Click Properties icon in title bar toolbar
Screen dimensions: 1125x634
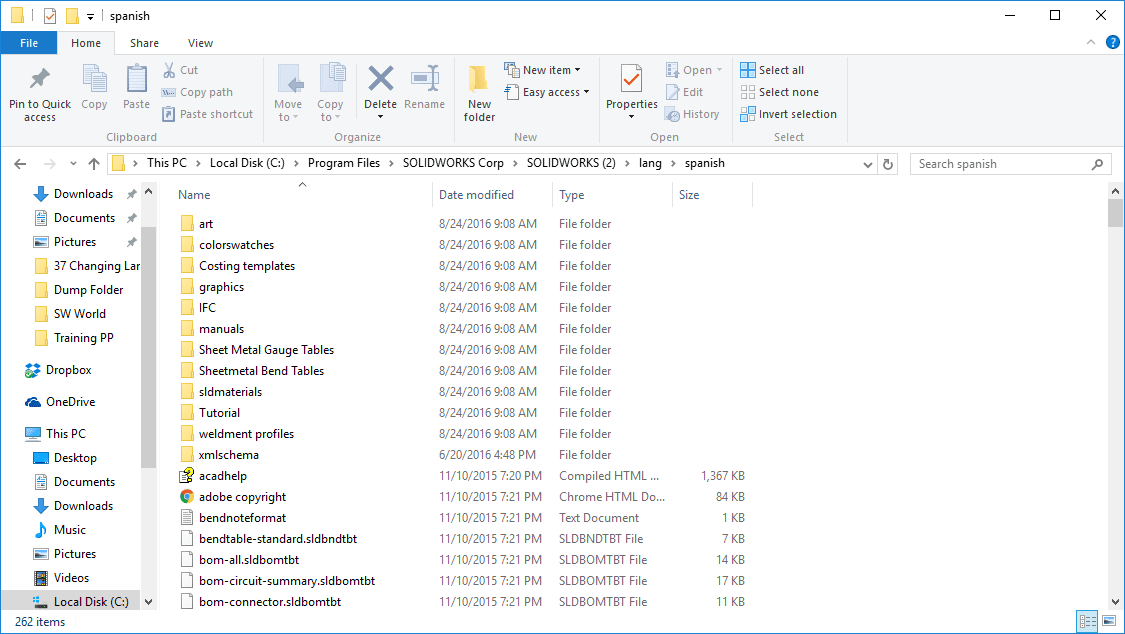[50, 16]
